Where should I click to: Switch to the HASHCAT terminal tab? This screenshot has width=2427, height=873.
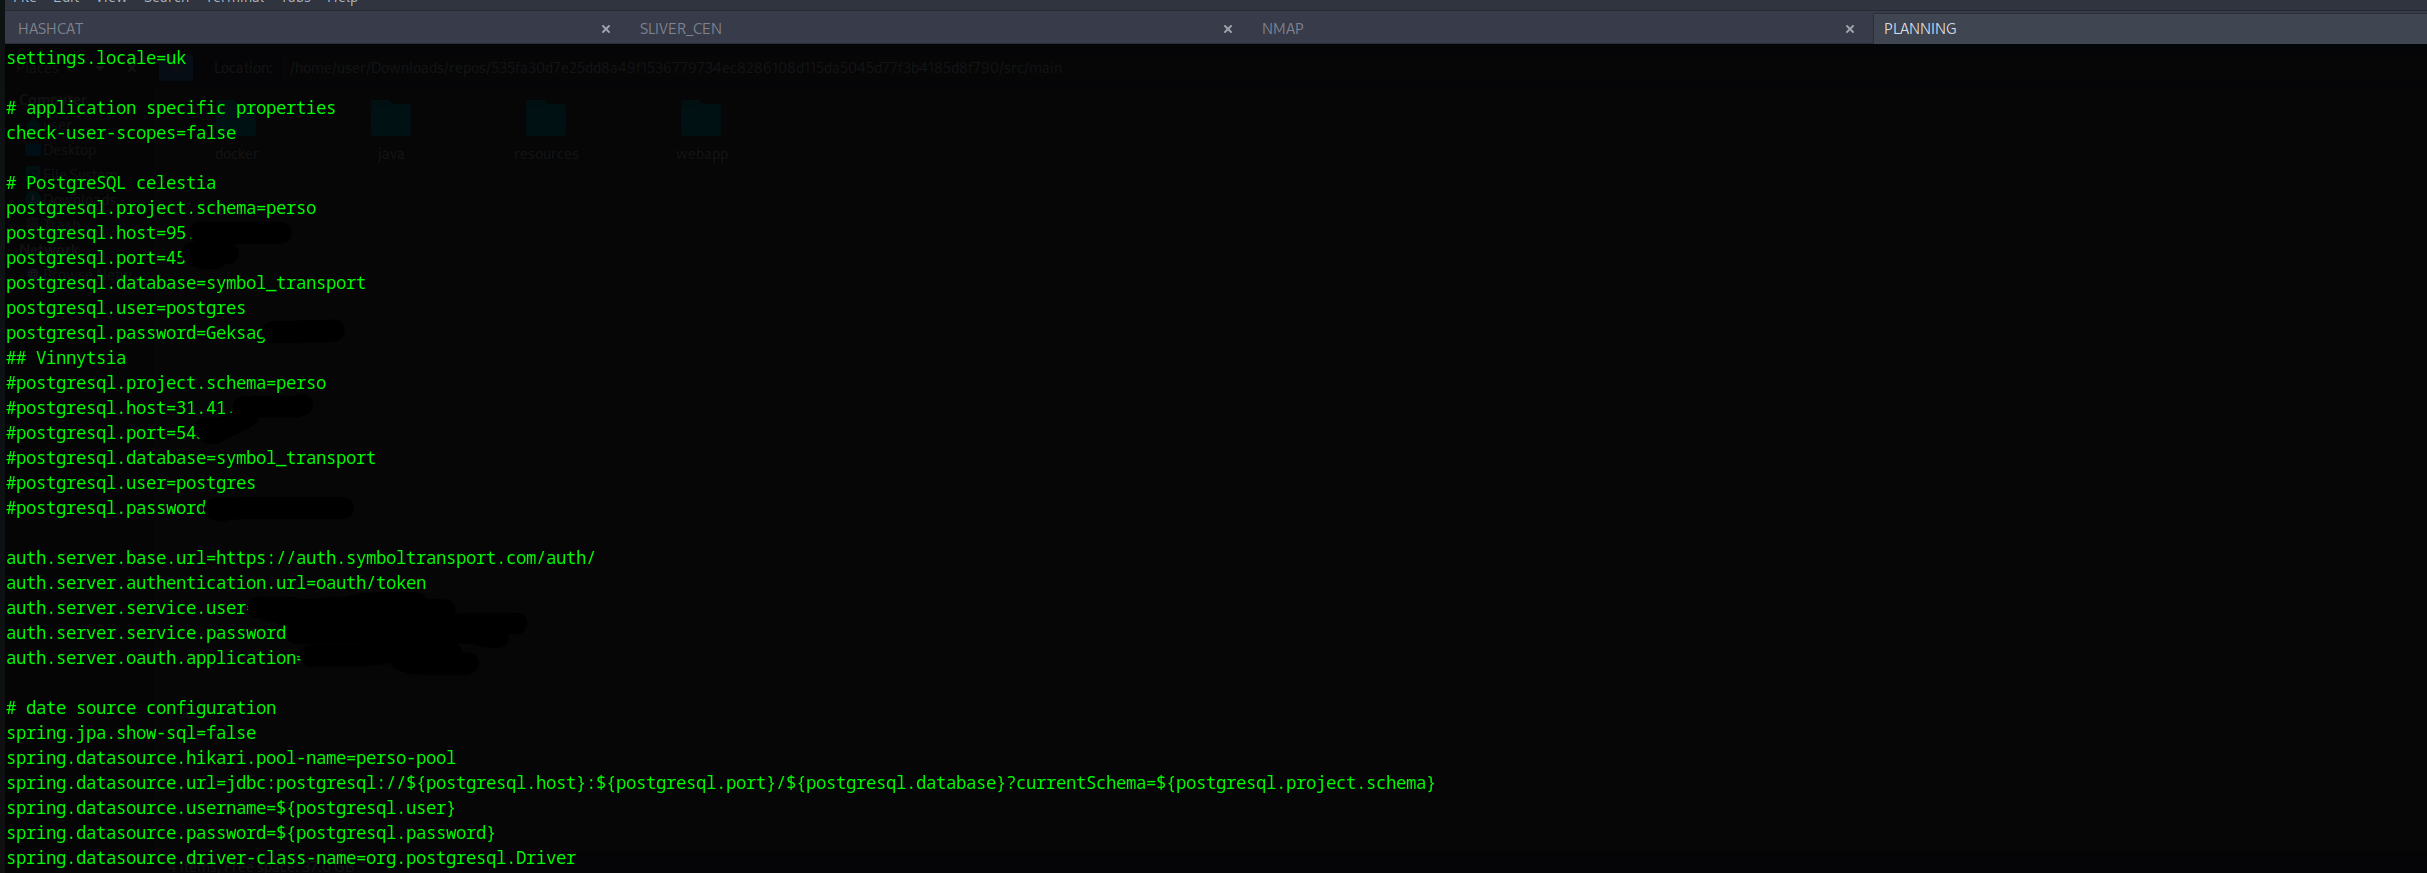(50, 29)
